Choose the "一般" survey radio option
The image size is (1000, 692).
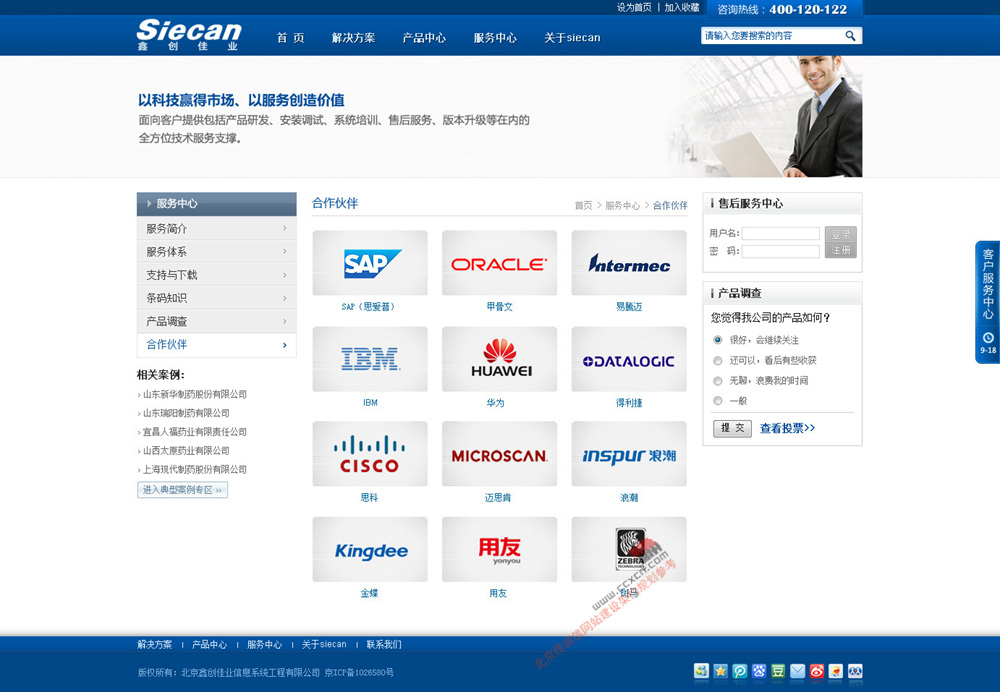[717, 401]
